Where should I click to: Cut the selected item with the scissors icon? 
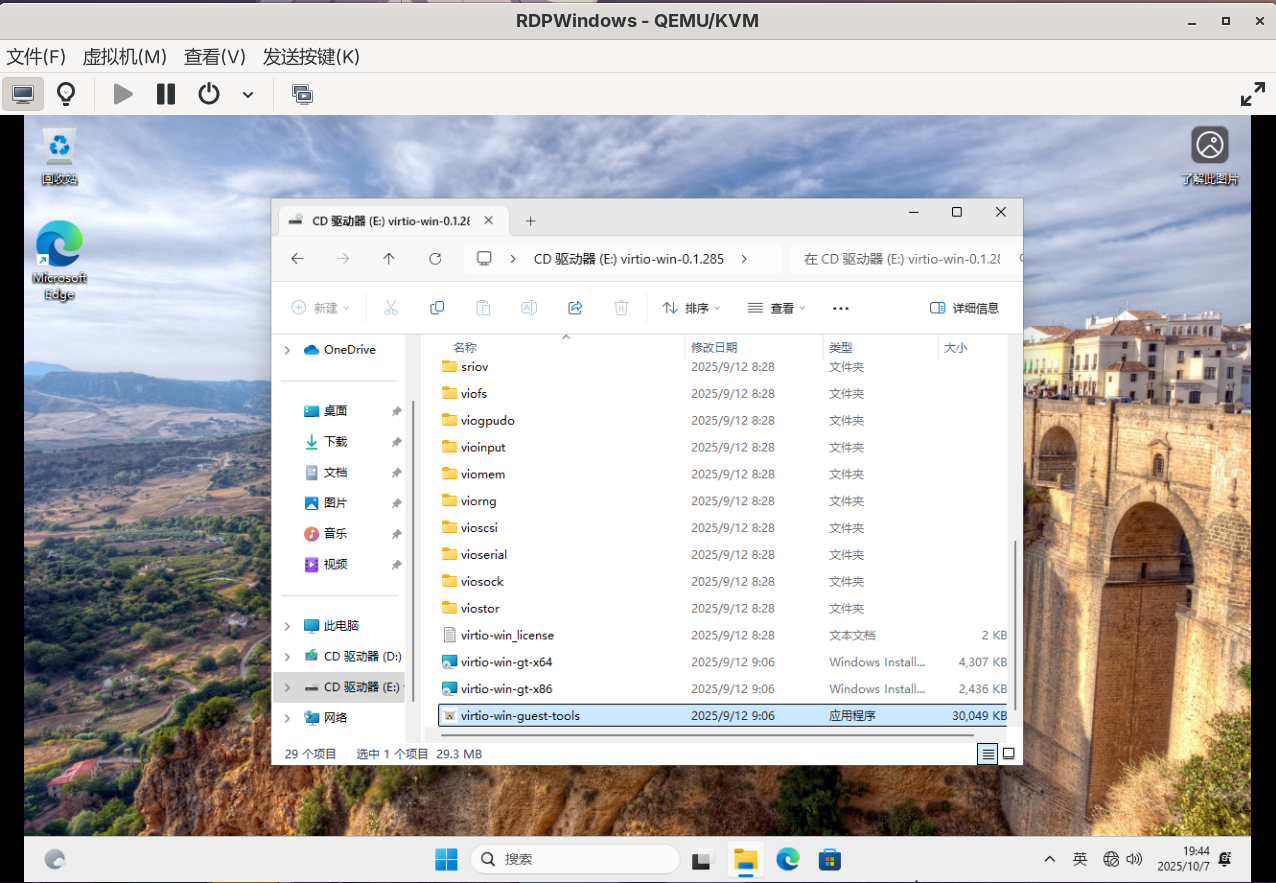point(391,307)
